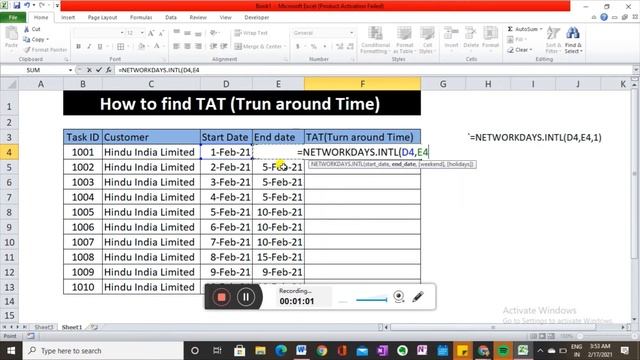
Task: Click the Font Color letter A icon
Action: tap(157, 47)
